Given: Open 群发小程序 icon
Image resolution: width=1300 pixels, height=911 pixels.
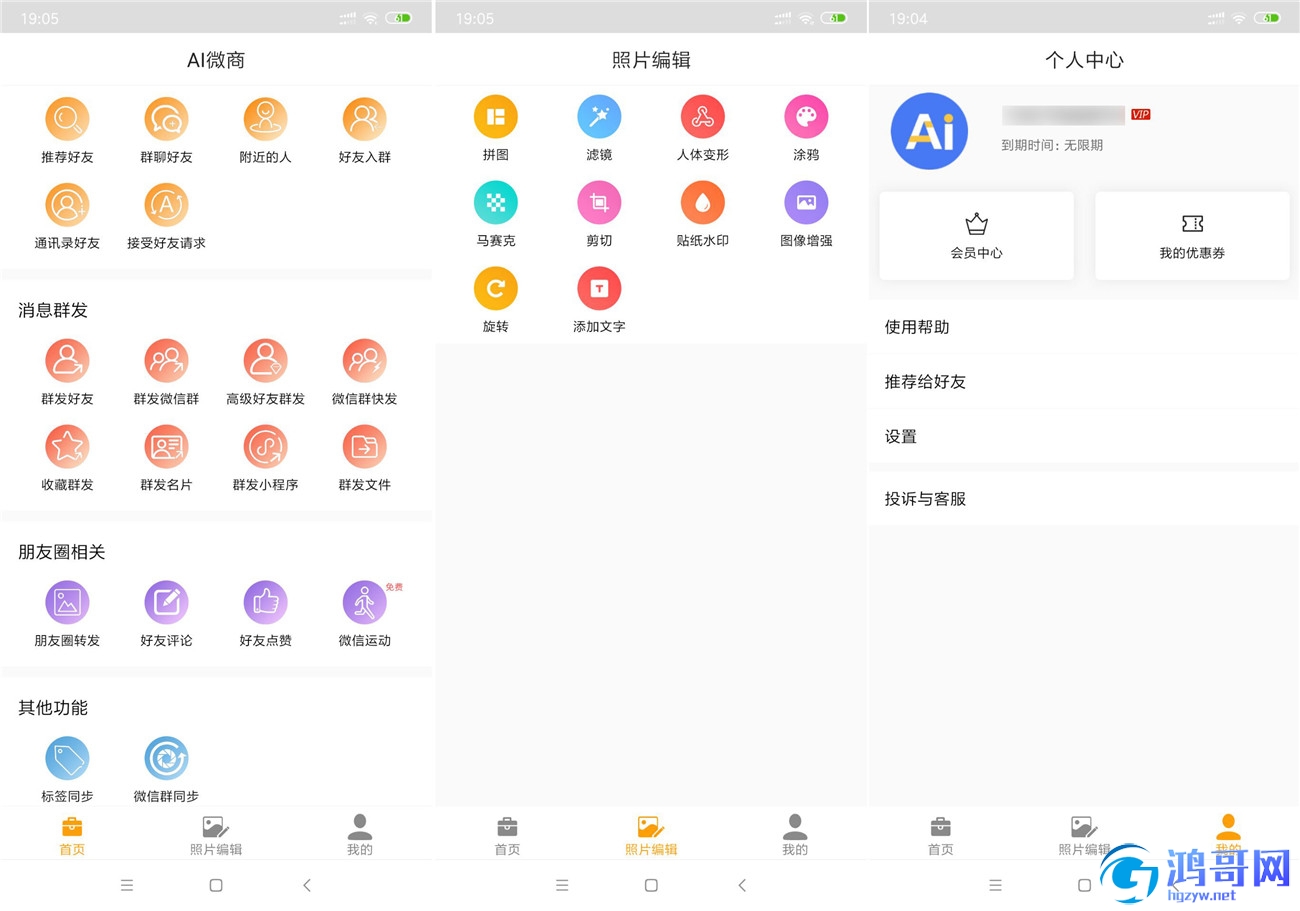Looking at the screenshot, I should pos(265,447).
